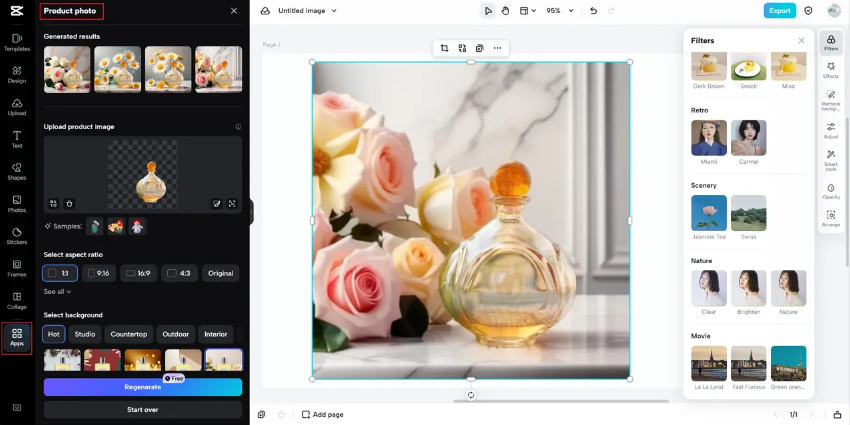Expand See all aspect ratios
The height and width of the screenshot is (425, 850).
[x=57, y=292]
